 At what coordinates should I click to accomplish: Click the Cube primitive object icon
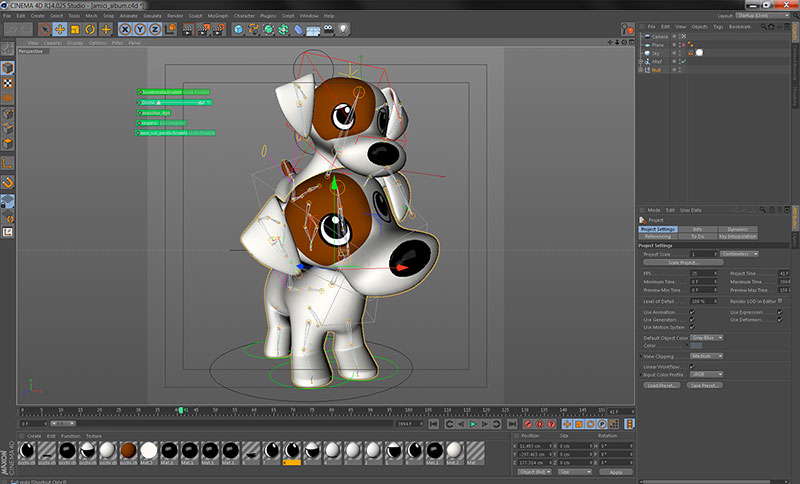pyautogui.click(x=239, y=29)
